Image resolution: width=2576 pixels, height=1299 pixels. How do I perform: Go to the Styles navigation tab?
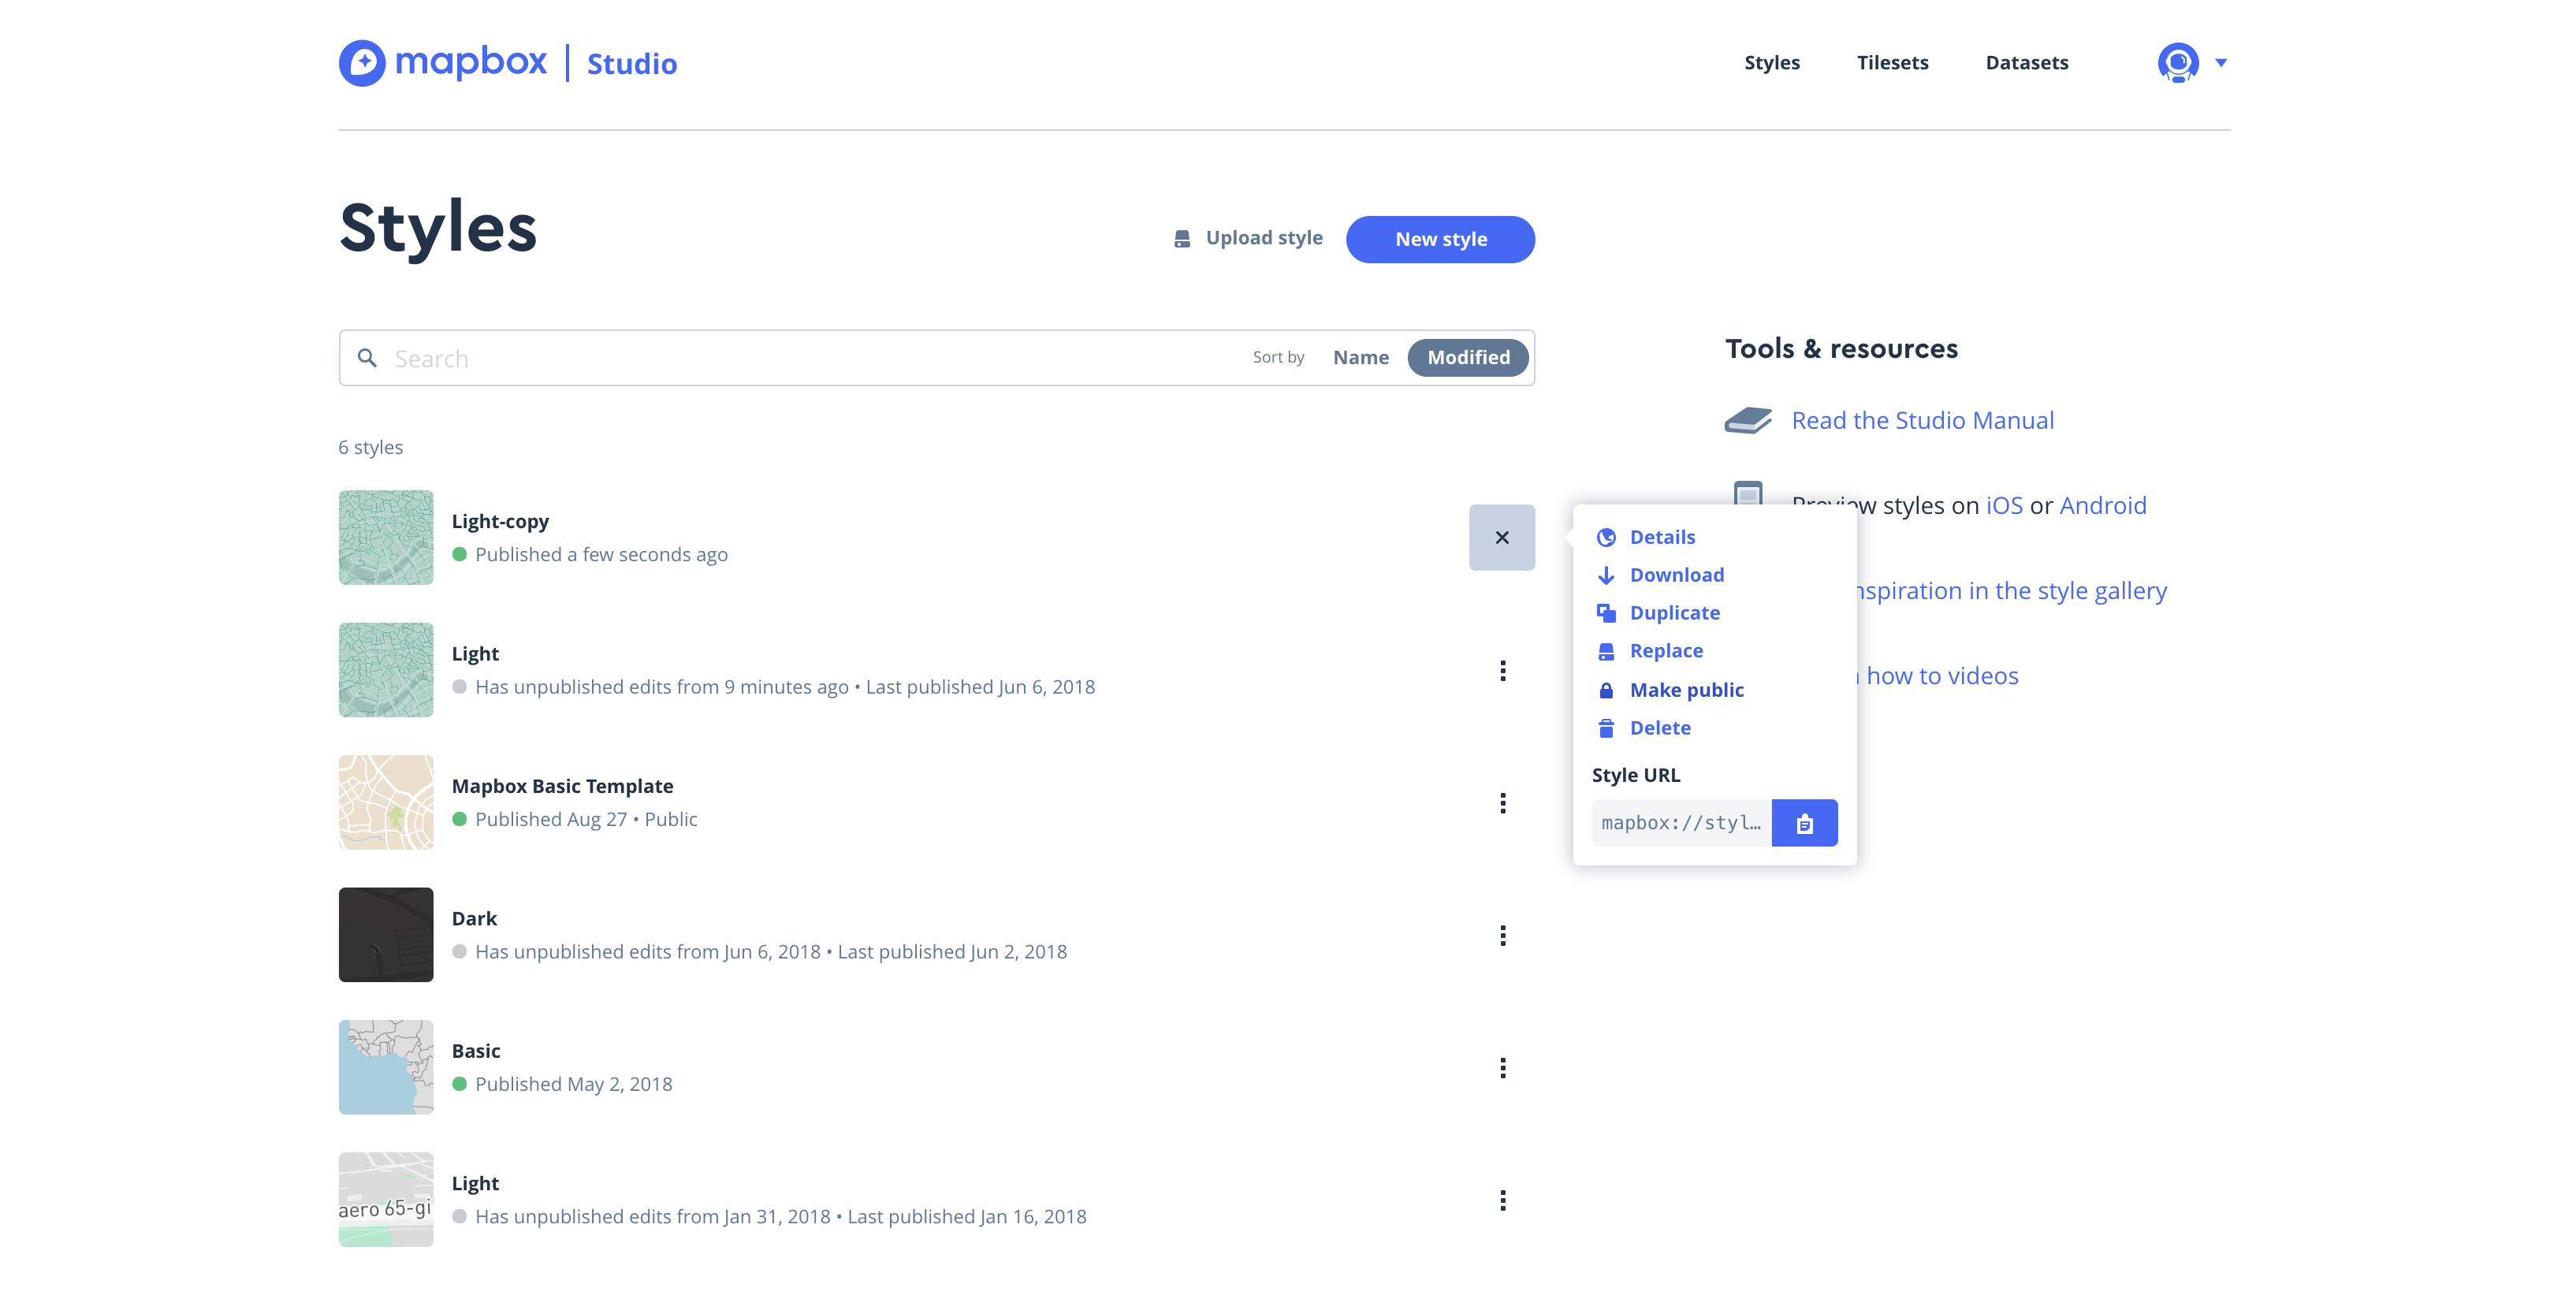[1772, 63]
